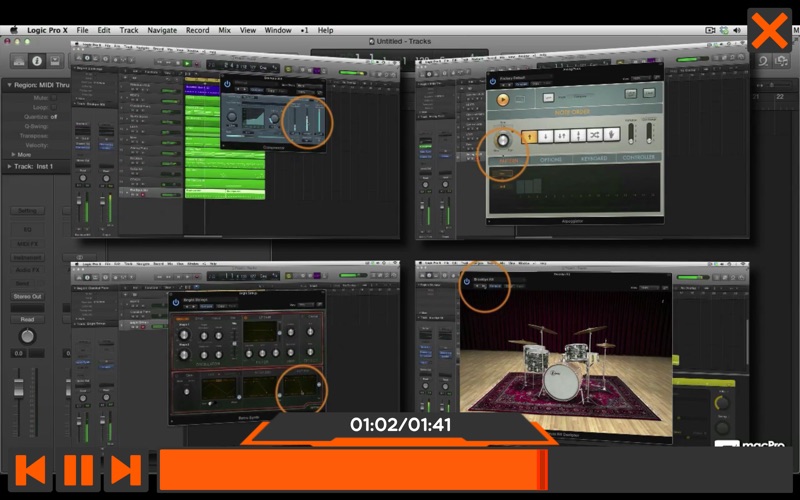The image size is (800, 500).
Task: Click the Read automation mode button
Action: [x=27, y=319]
